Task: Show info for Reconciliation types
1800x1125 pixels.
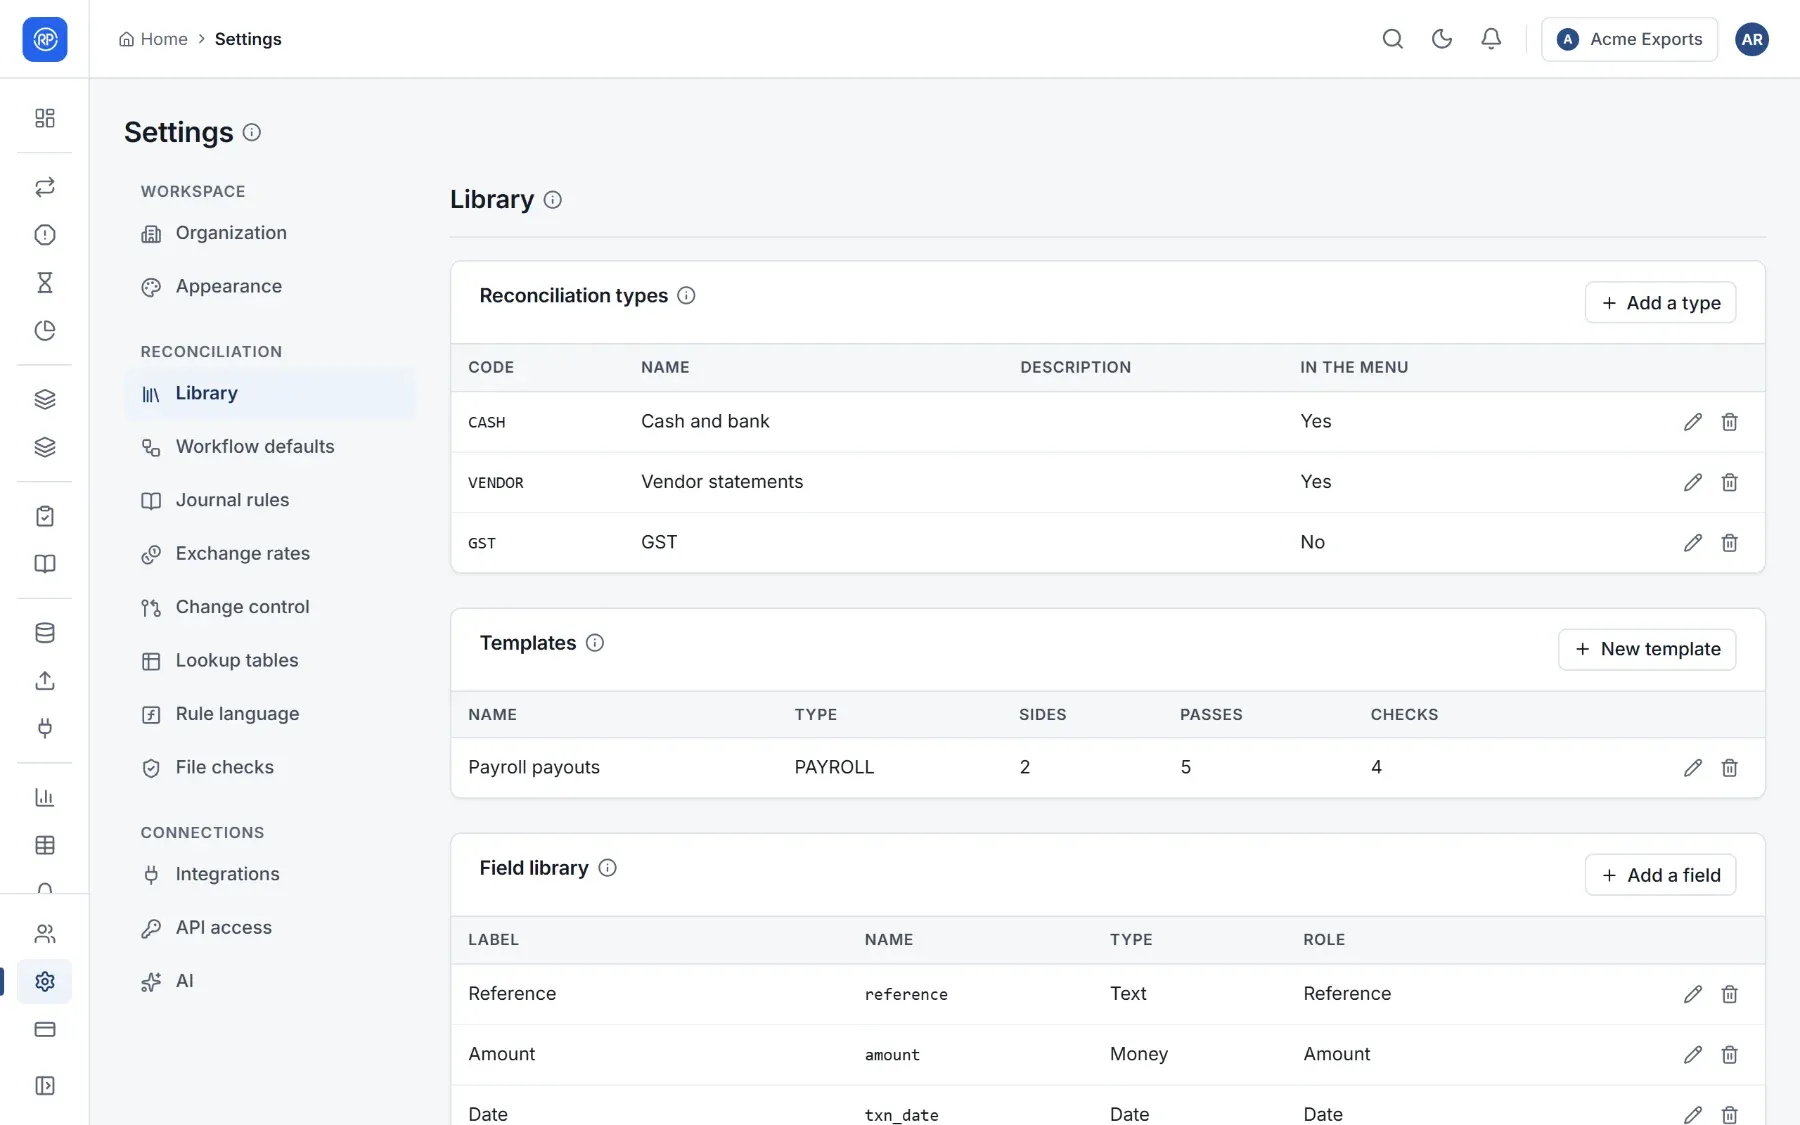Action: click(x=686, y=295)
